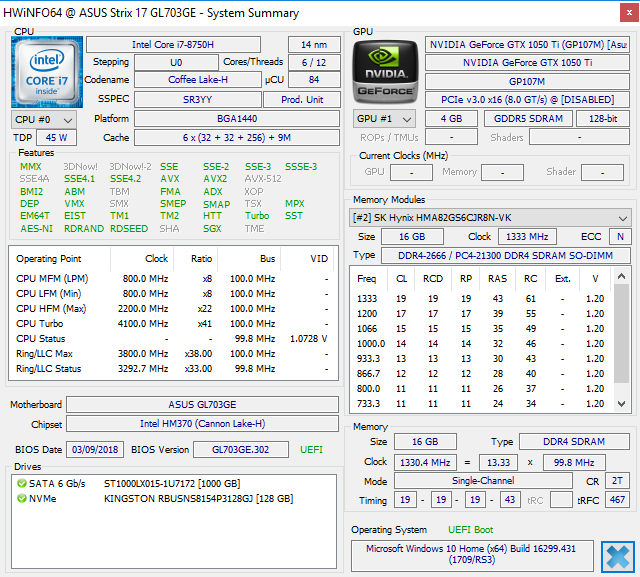This screenshot has width=640, height=577.
Task: Click the UEFI Boot label
Action: [x=471, y=530]
